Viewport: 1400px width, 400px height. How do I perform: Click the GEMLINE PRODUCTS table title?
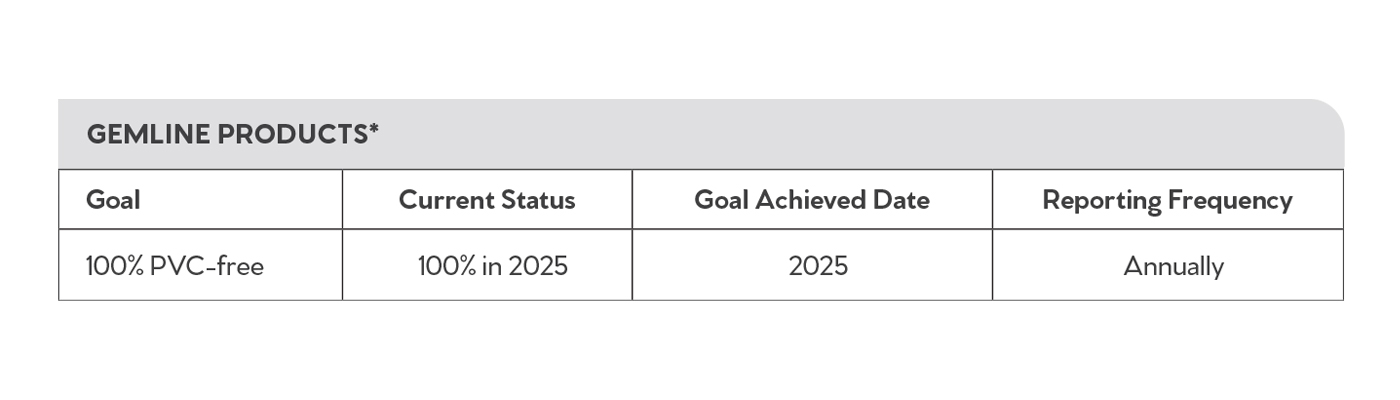[233, 134]
